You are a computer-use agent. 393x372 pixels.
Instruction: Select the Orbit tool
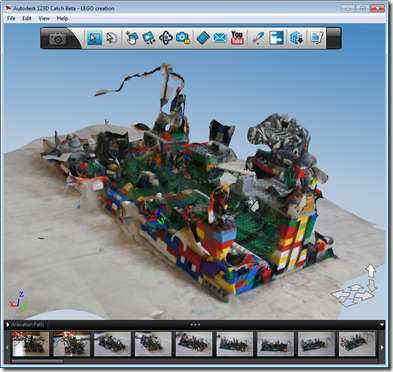(166, 38)
